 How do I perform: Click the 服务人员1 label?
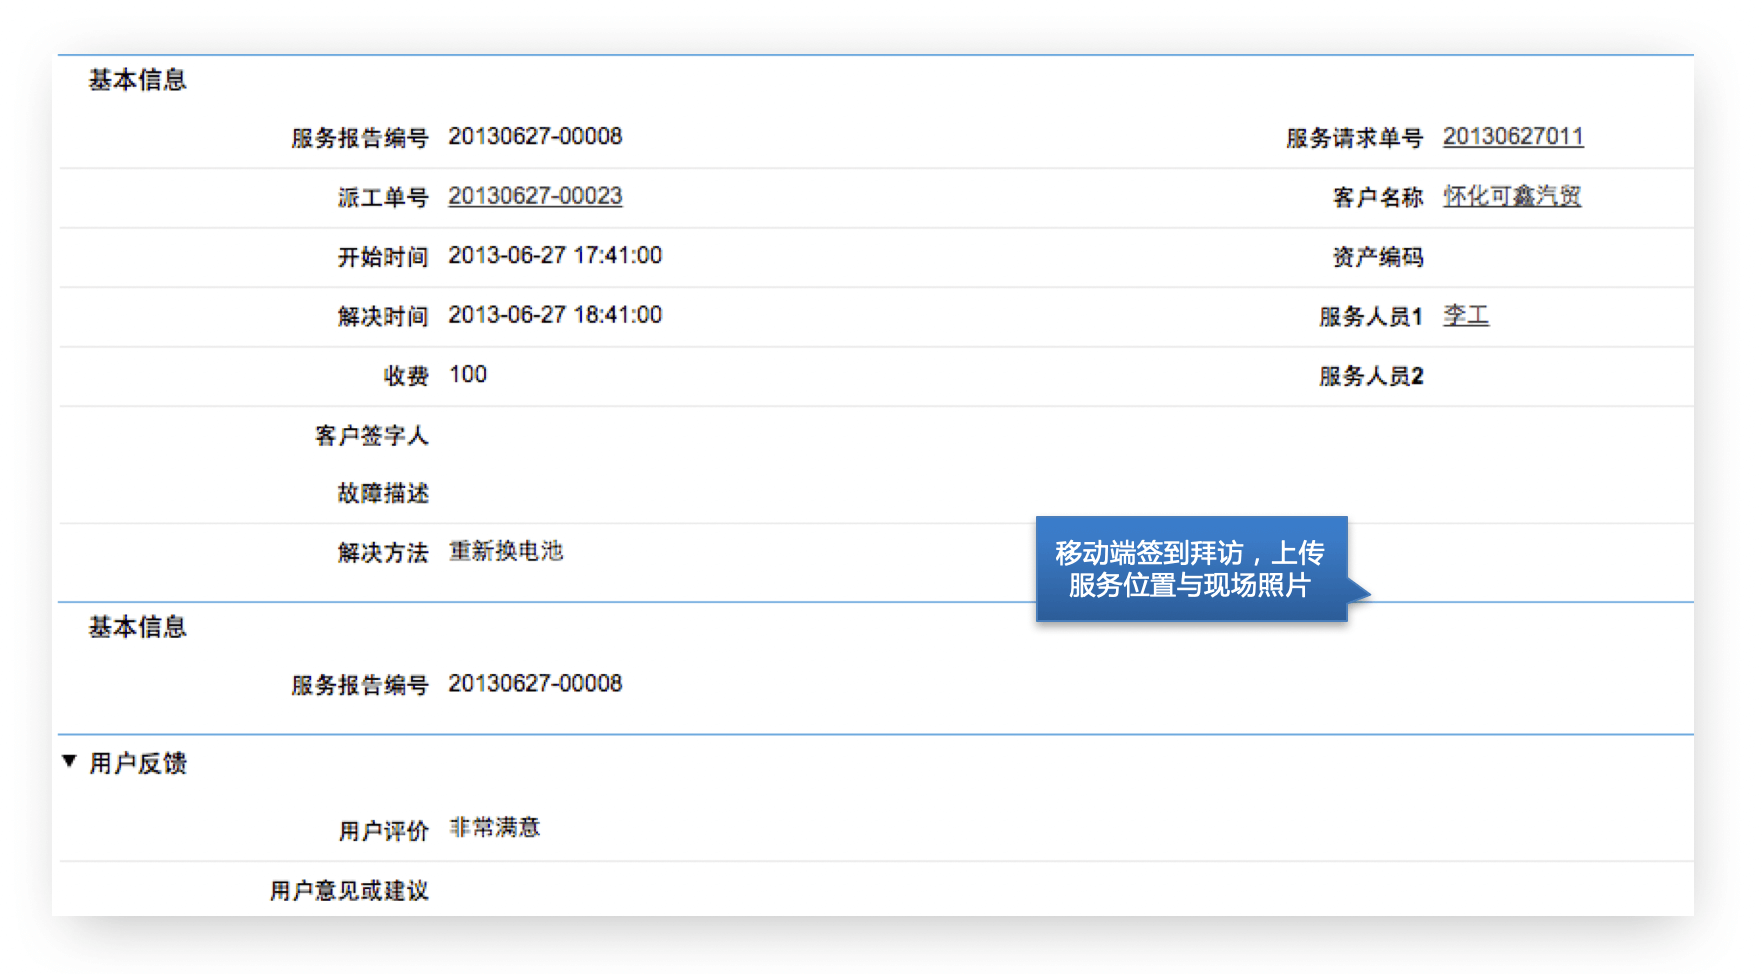[x=1371, y=317]
